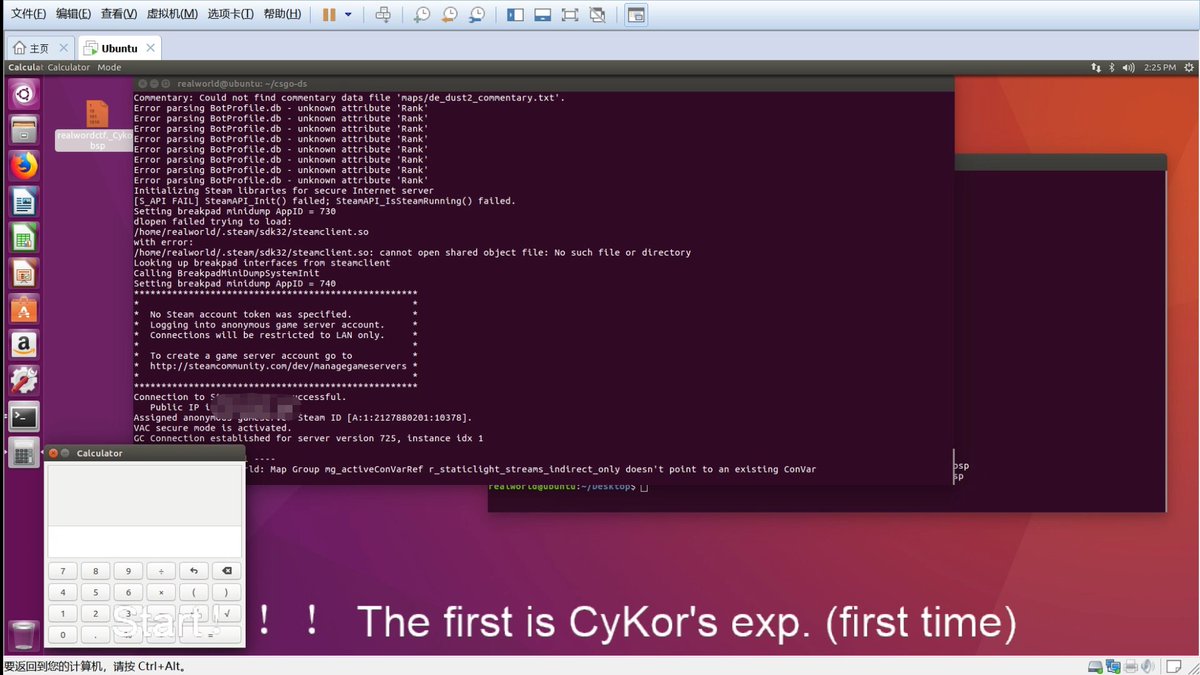Open the Bluetooth indicator in the top panel
Viewport: 1200px width, 675px height.
coord(1112,67)
